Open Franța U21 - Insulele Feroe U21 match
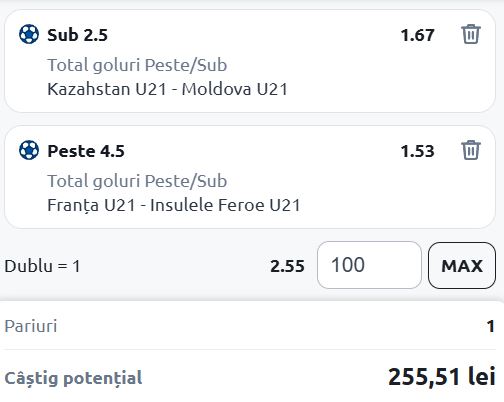Screen dimensions: 504x402 (174, 205)
